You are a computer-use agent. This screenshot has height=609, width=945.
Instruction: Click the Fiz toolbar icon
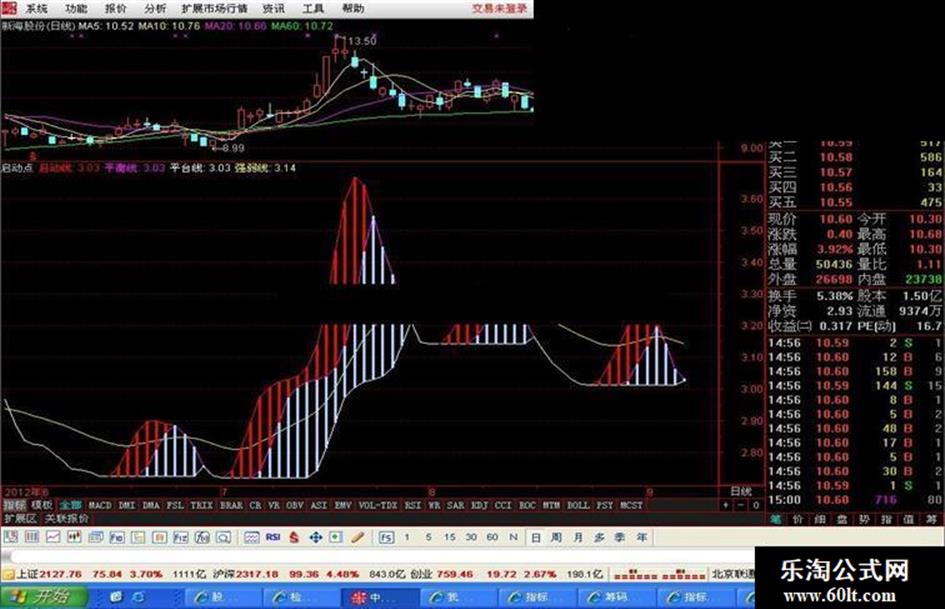coord(181,537)
